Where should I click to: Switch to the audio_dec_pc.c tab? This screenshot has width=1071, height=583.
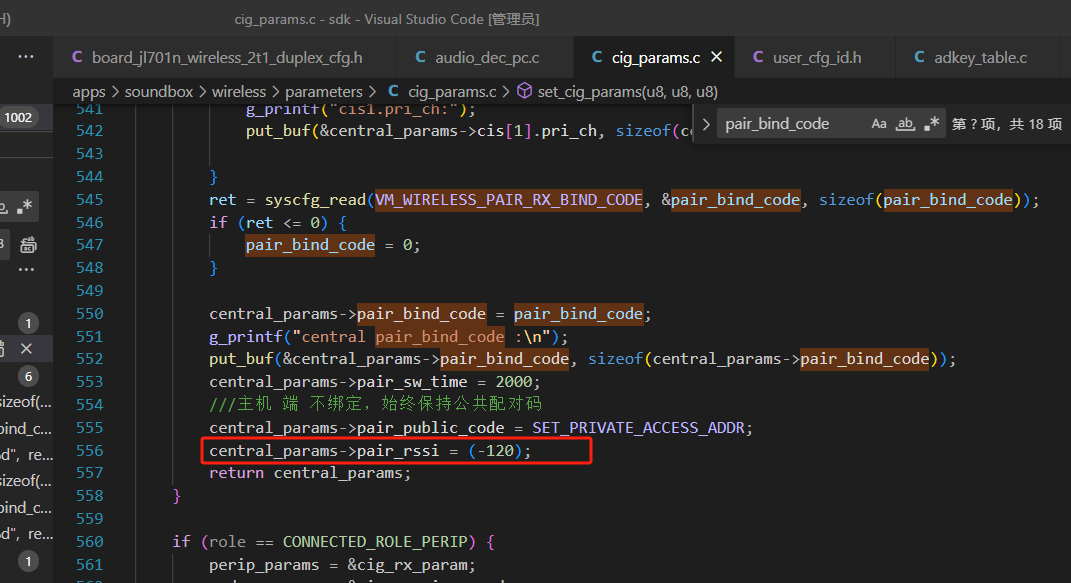(477, 57)
